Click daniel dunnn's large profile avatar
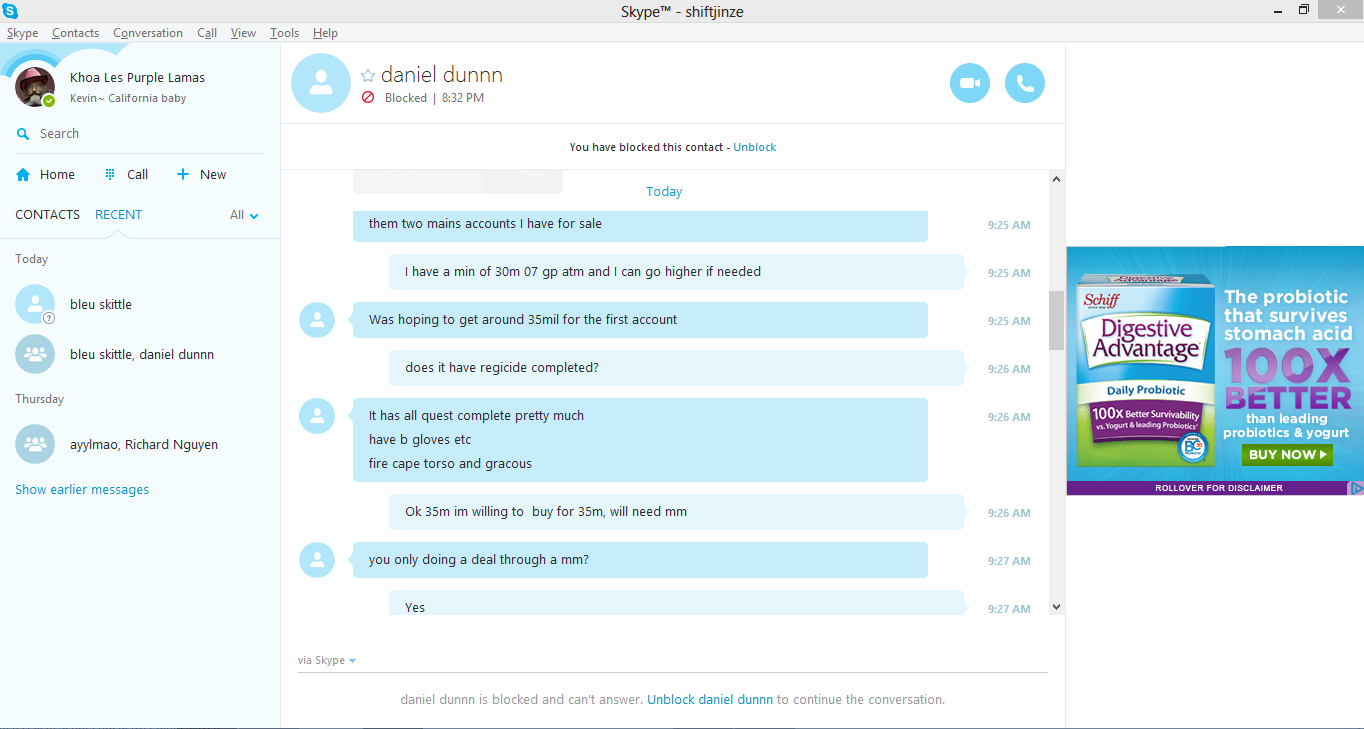The width and height of the screenshot is (1364, 729). coord(321,83)
